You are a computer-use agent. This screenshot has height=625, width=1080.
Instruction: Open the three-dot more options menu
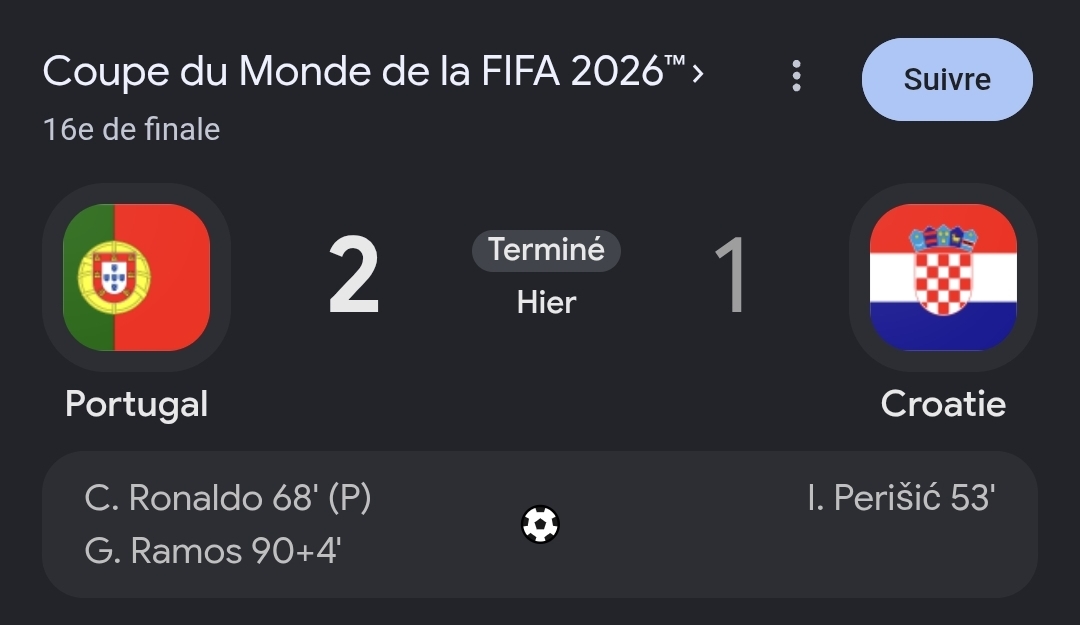coord(796,75)
